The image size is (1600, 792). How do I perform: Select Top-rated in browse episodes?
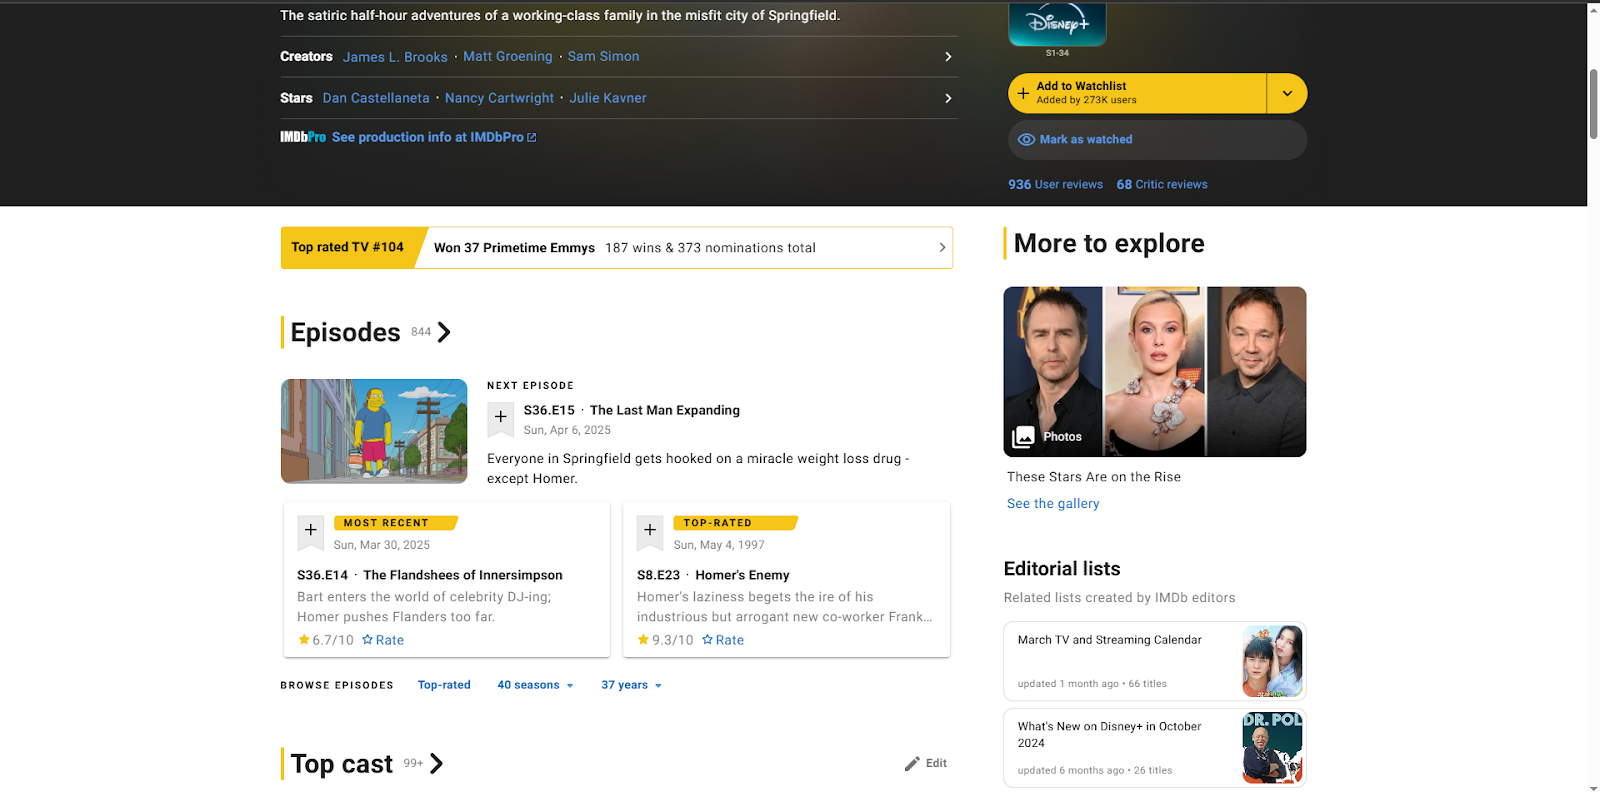pos(444,685)
